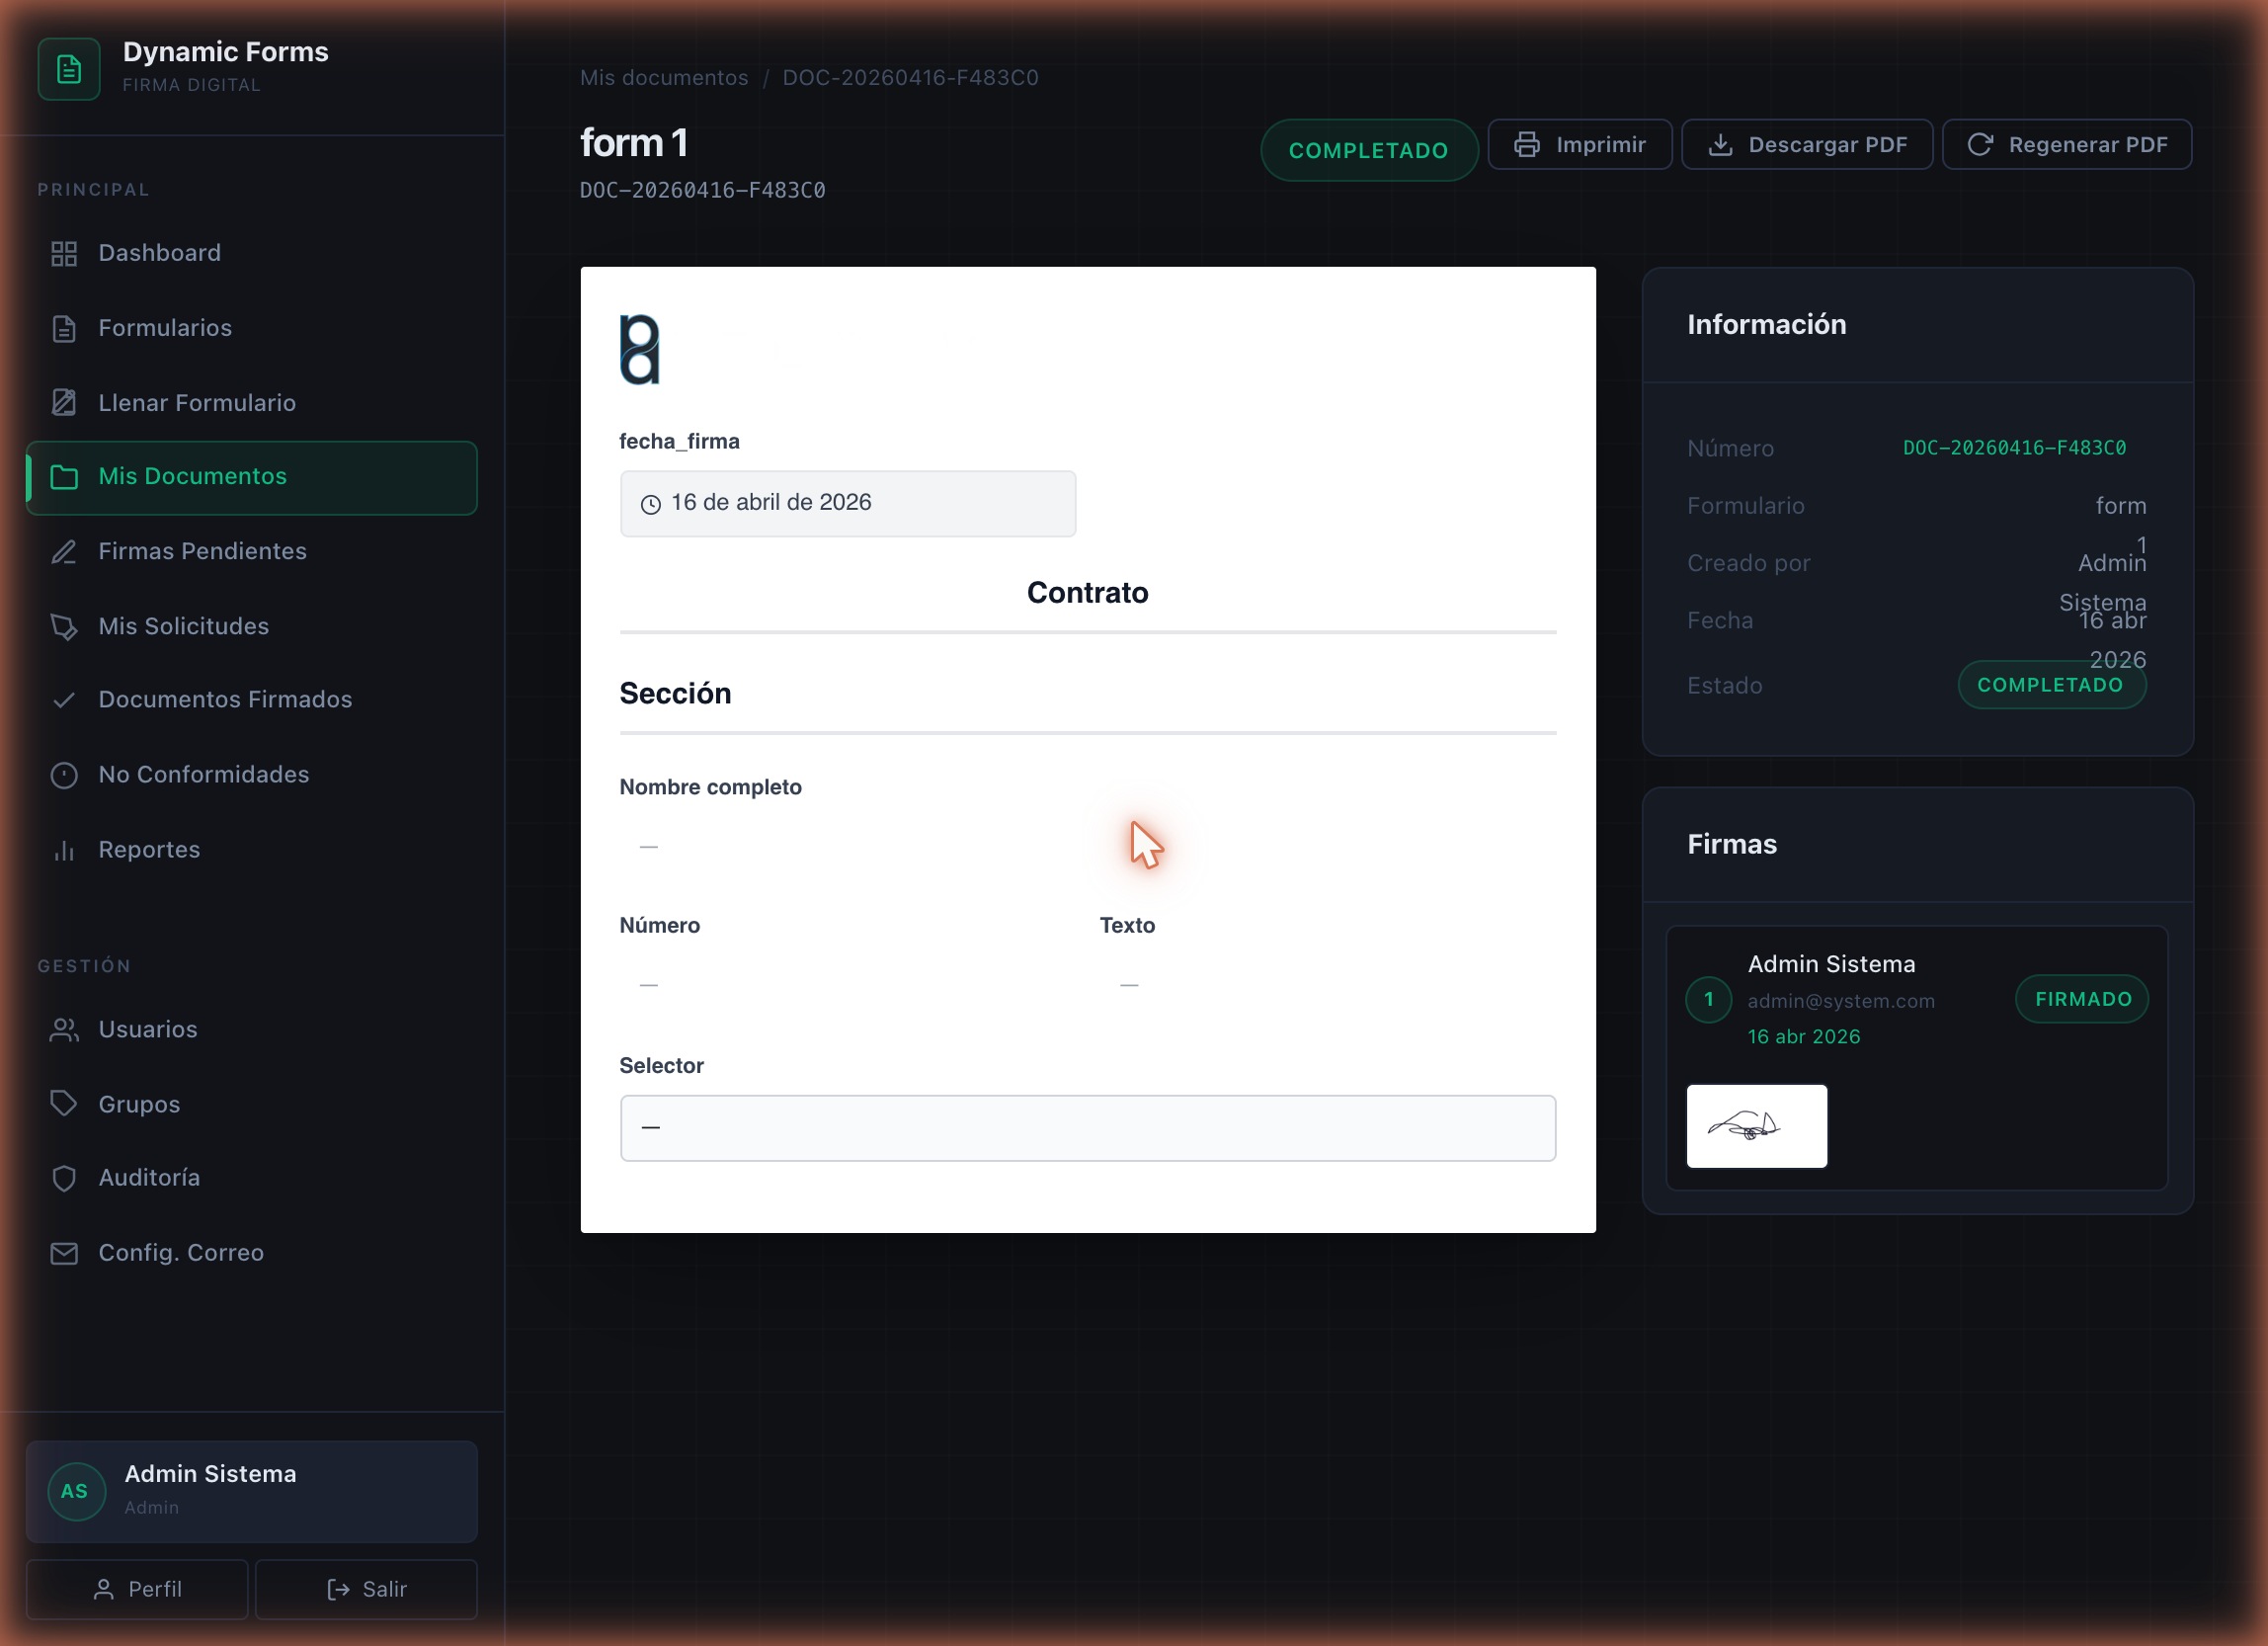Click the Firmas panel heading

[x=1732, y=844]
